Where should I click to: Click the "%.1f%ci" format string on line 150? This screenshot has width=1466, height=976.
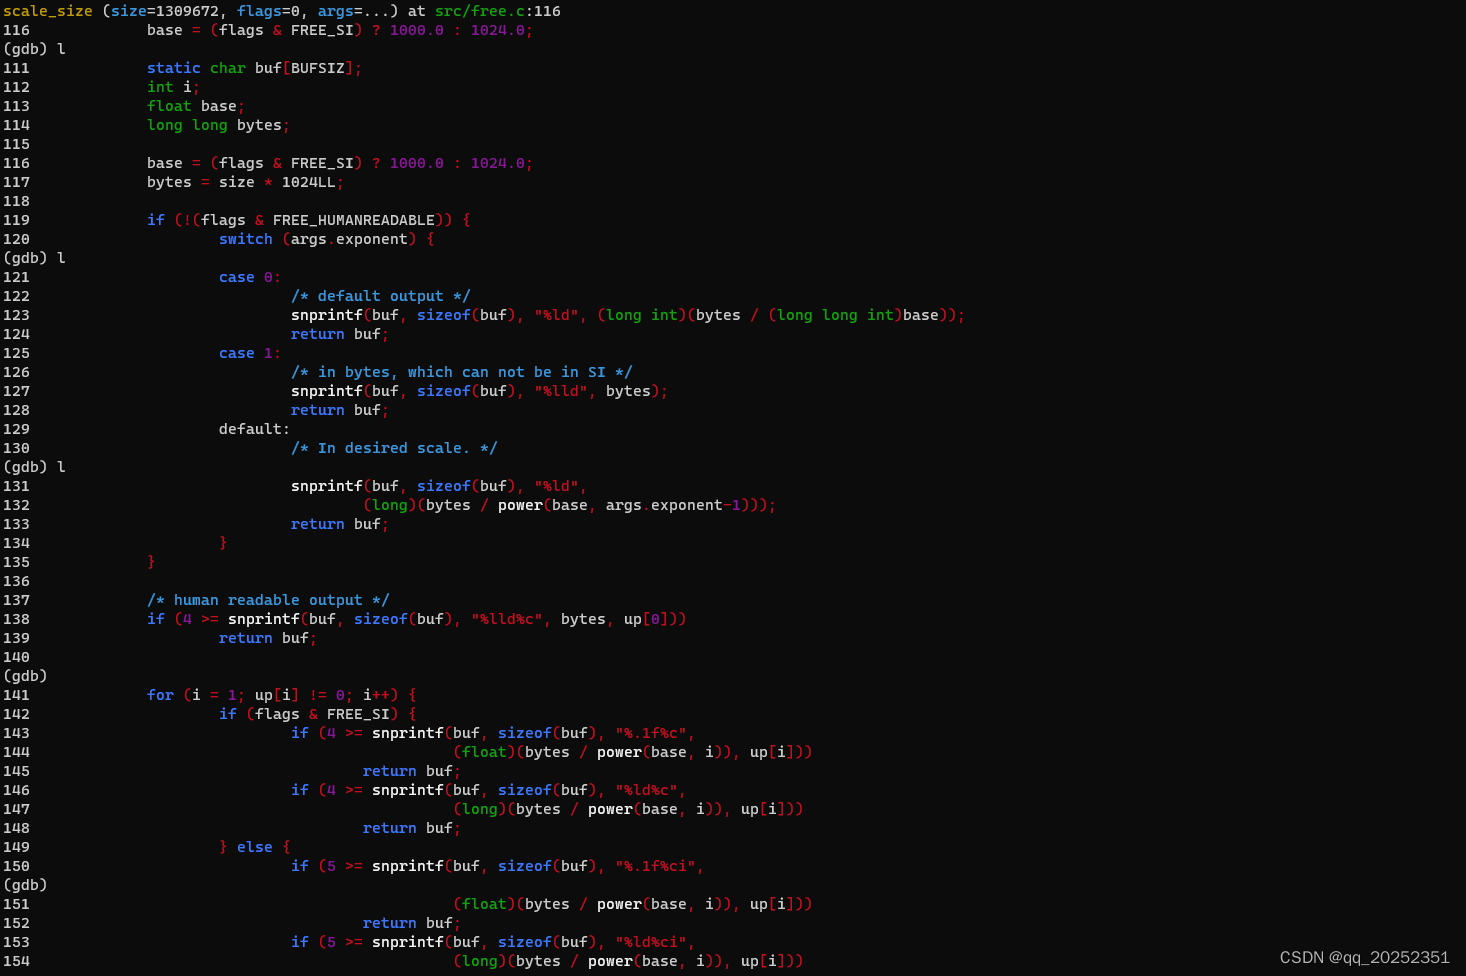pyautogui.click(x=655, y=866)
